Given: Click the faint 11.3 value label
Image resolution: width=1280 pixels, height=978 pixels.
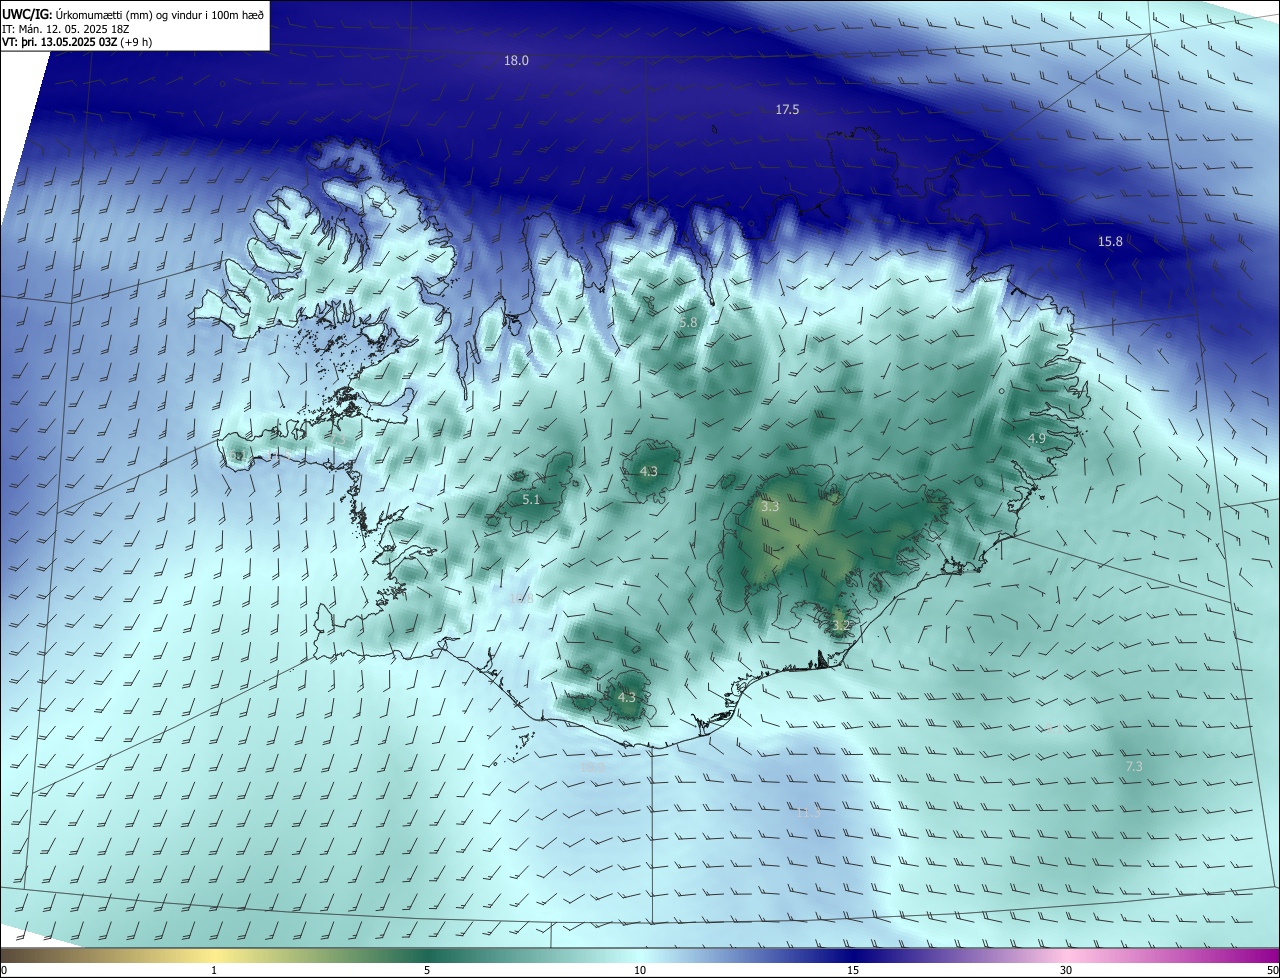Looking at the screenshot, I should (x=808, y=814).
